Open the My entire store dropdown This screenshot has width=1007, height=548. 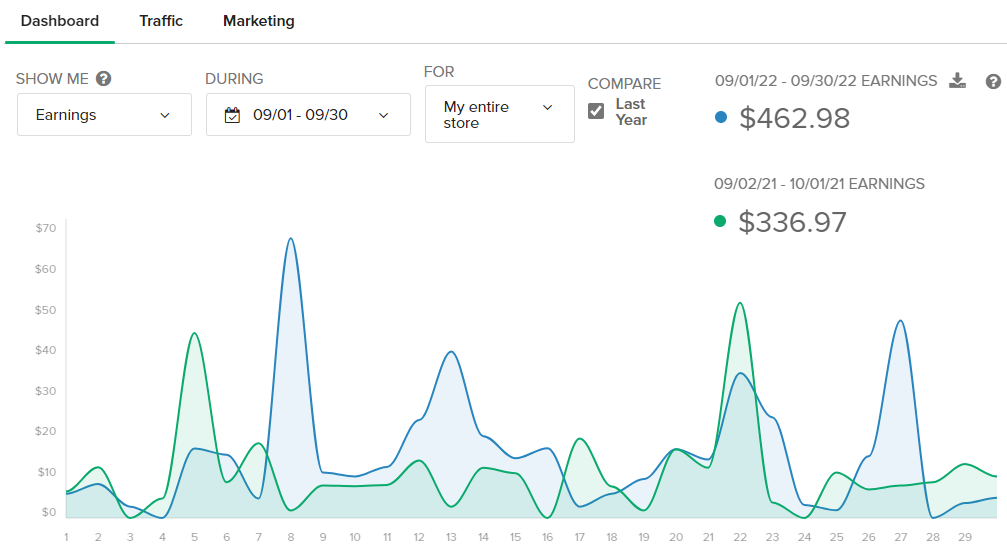pos(499,114)
